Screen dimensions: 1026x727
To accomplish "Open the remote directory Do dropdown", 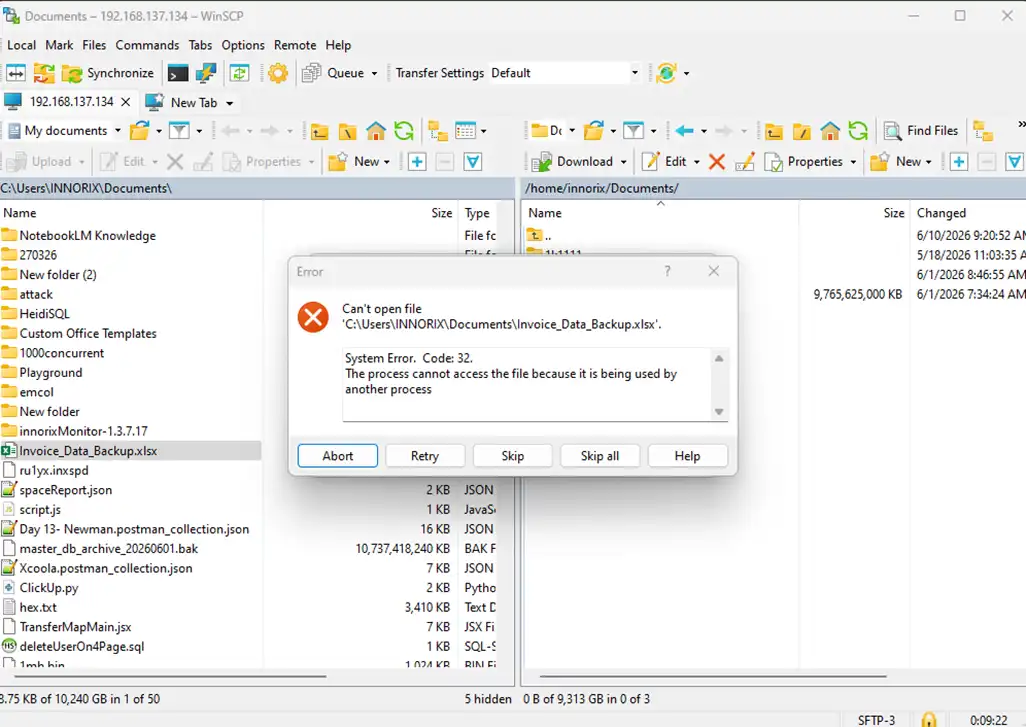I will click(553, 130).
